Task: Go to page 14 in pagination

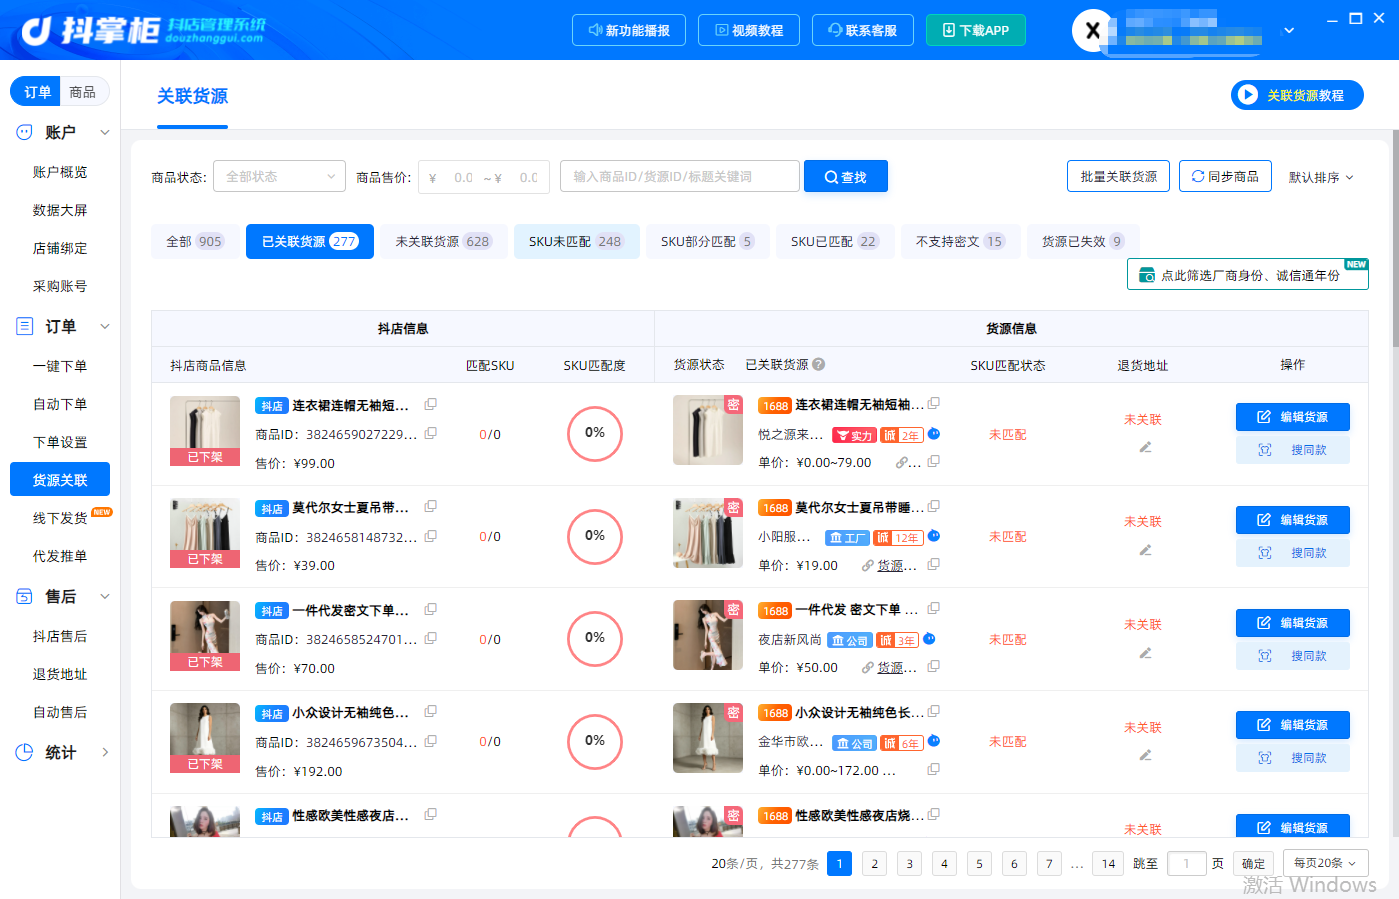Action: (1109, 864)
